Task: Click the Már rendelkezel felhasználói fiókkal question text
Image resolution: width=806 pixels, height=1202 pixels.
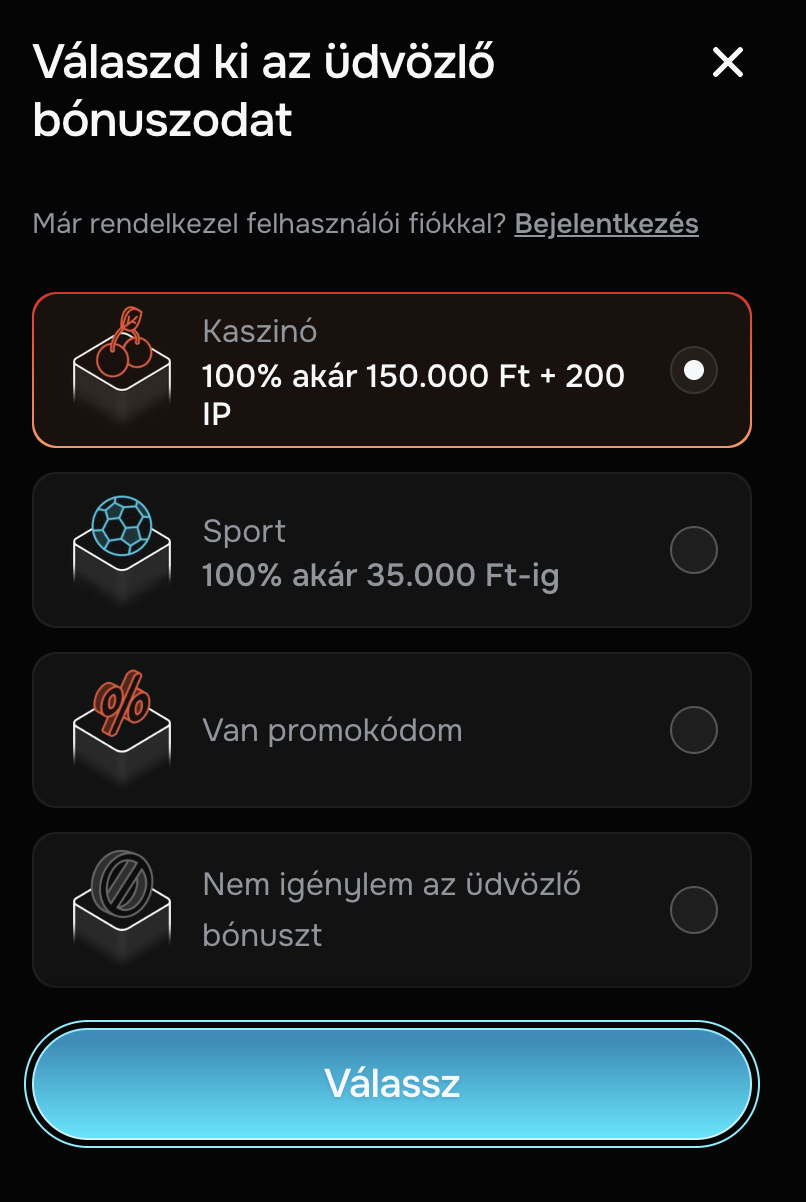Action: coord(269,223)
